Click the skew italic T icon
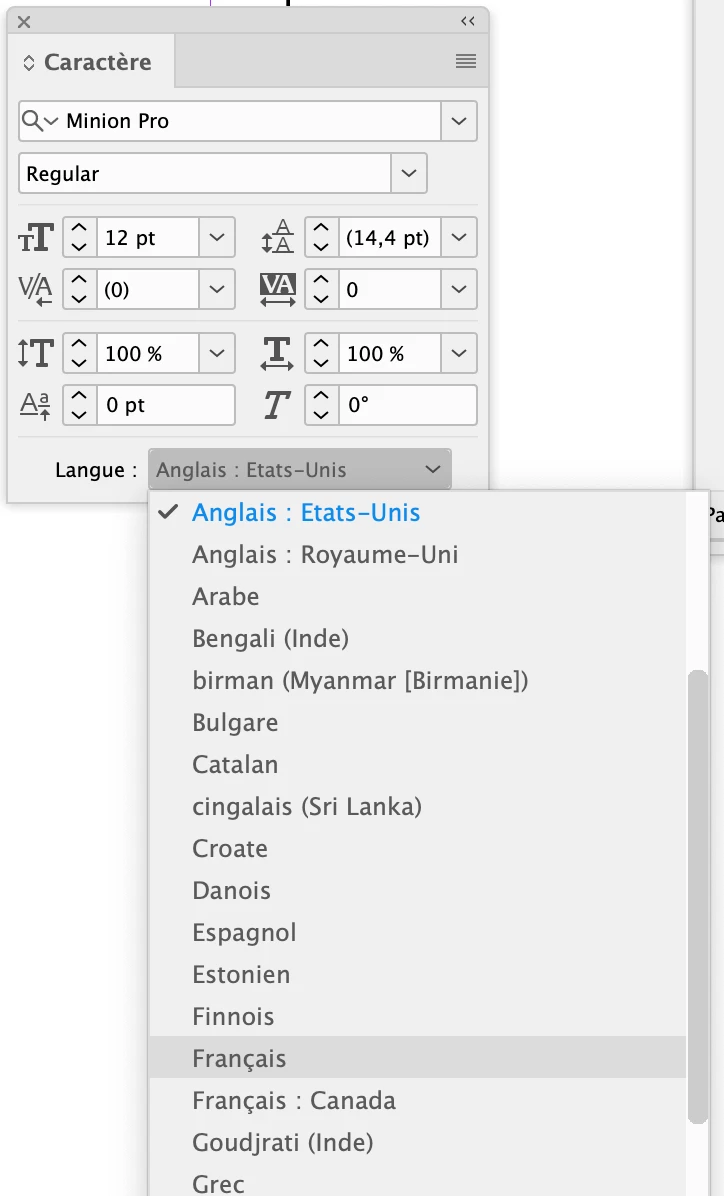724x1196 pixels. click(x=276, y=405)
